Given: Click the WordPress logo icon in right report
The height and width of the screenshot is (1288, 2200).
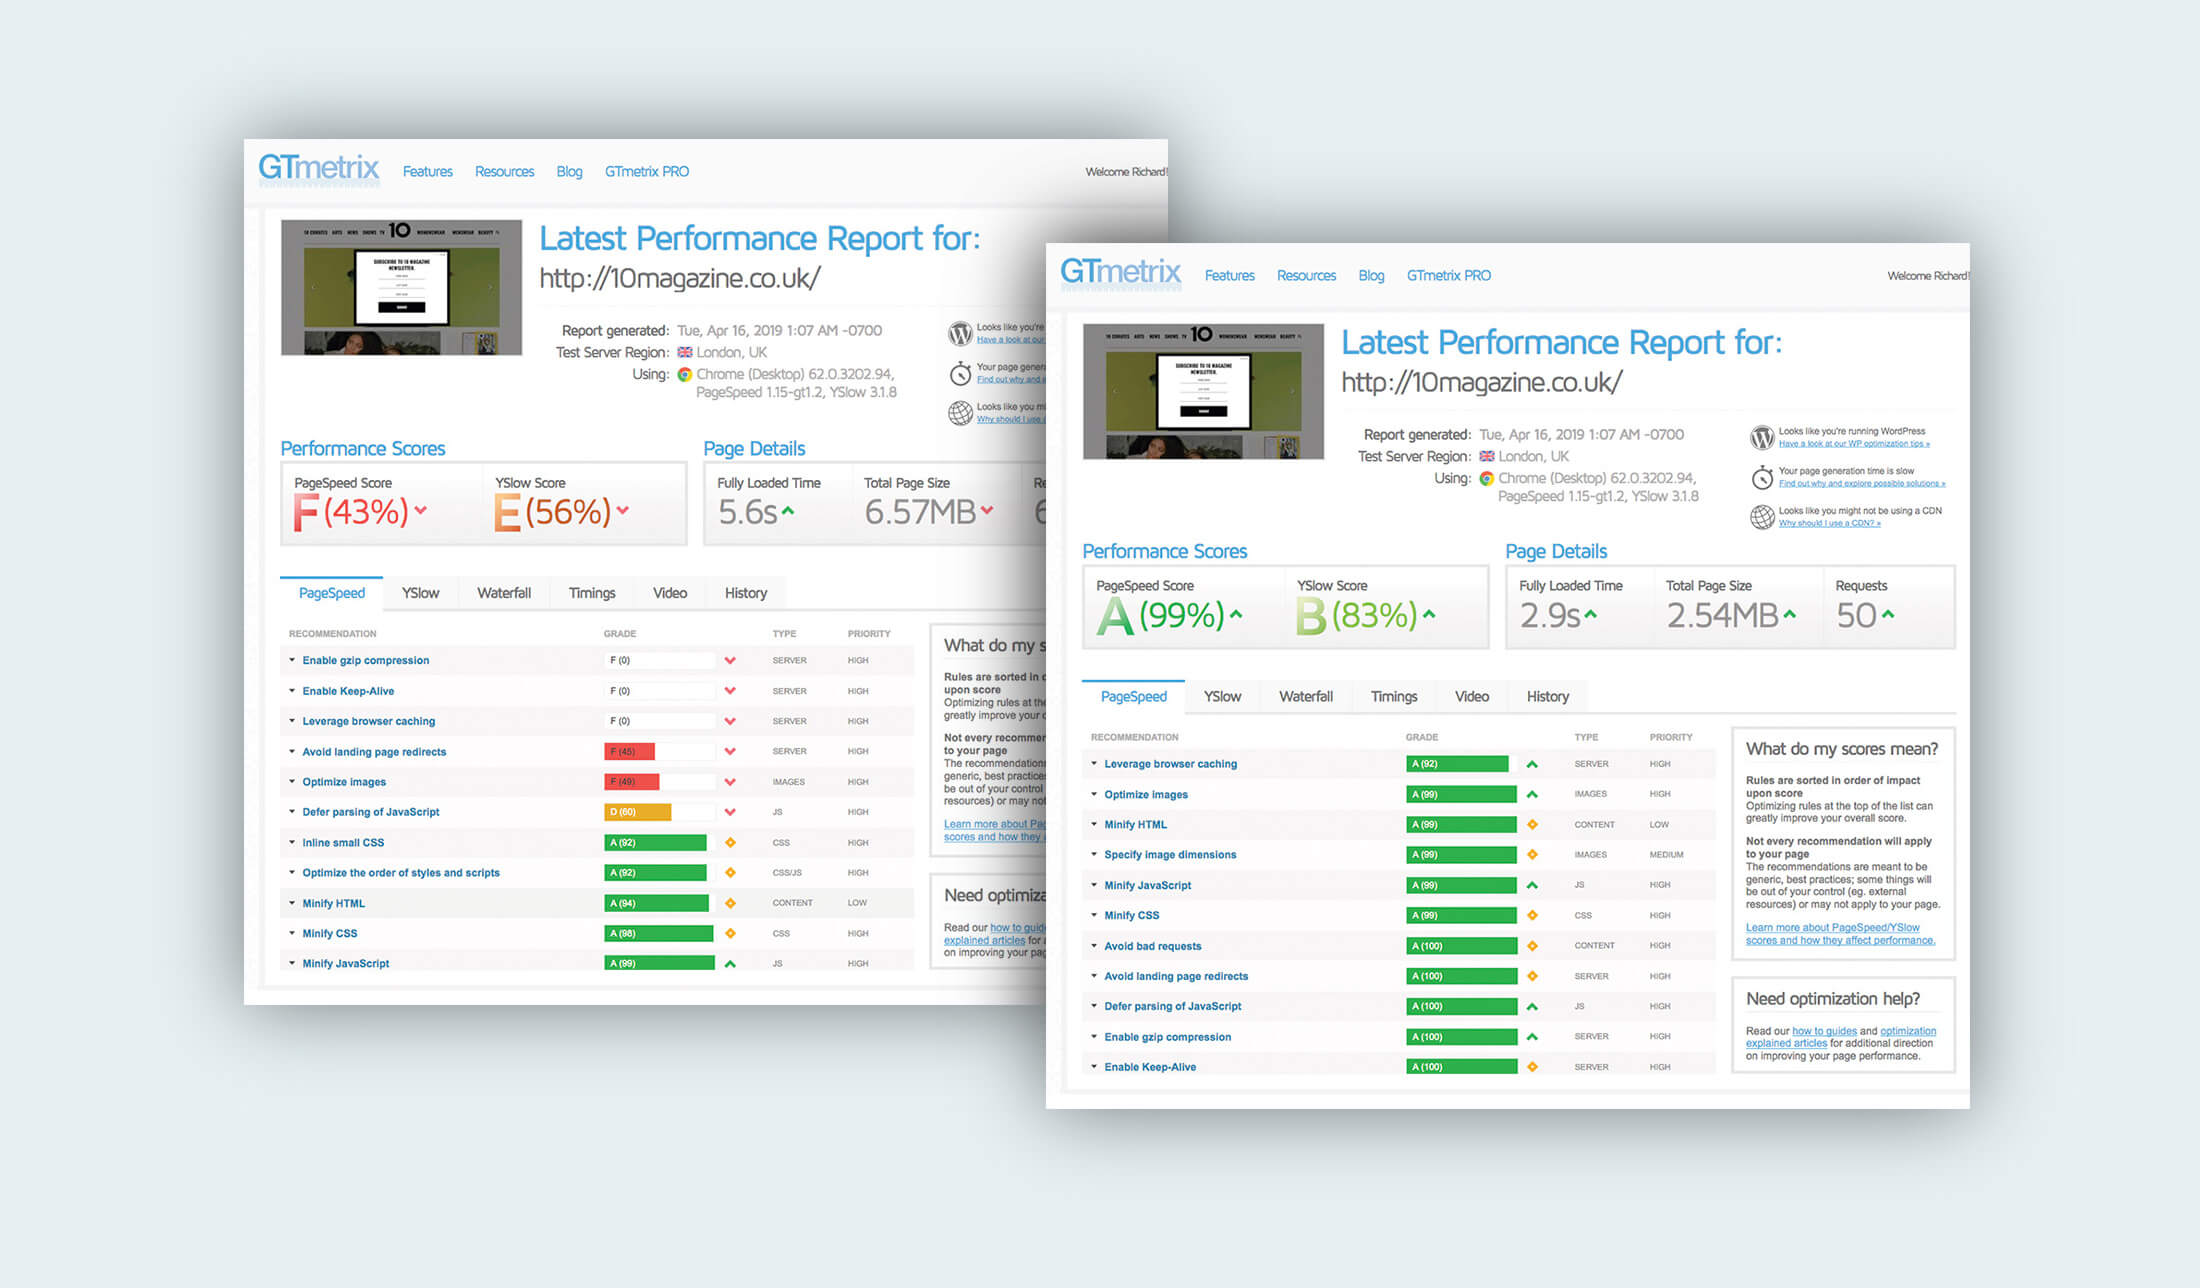Looking at the screenshot, I should tap(1761, 437).
